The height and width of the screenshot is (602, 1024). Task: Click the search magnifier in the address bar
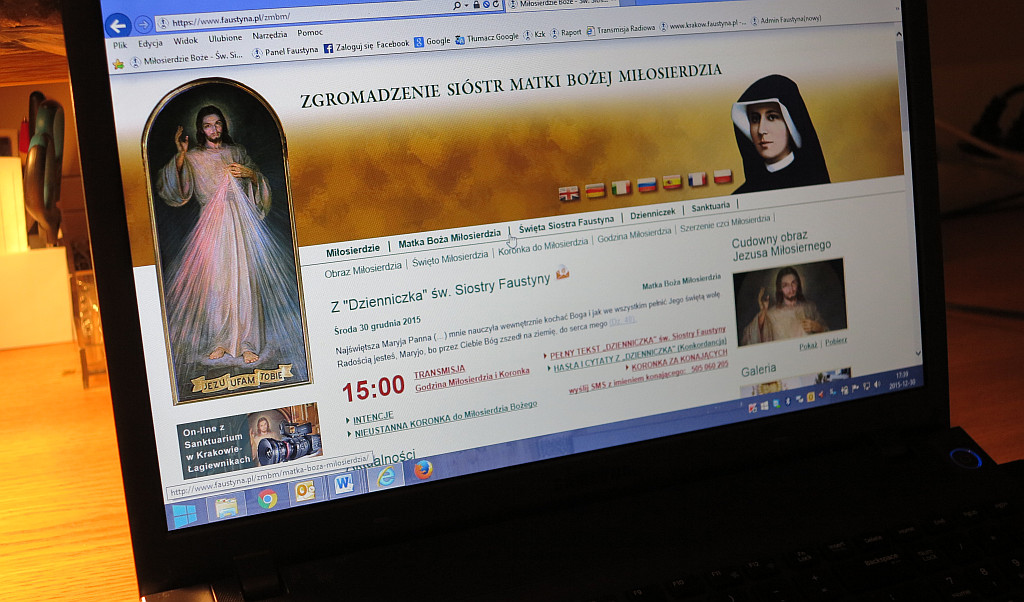click(x=456, y=5)
